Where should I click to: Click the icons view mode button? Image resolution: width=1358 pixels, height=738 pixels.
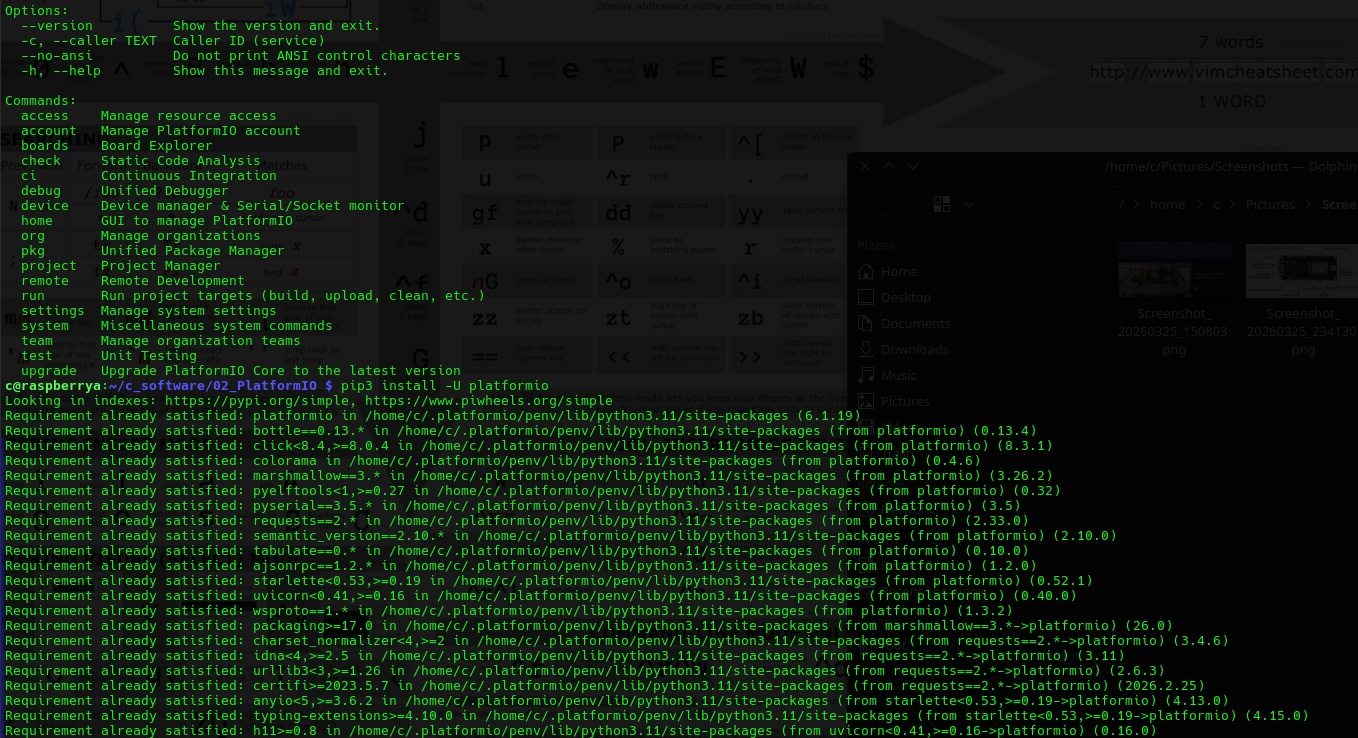(x=941, y=204)
